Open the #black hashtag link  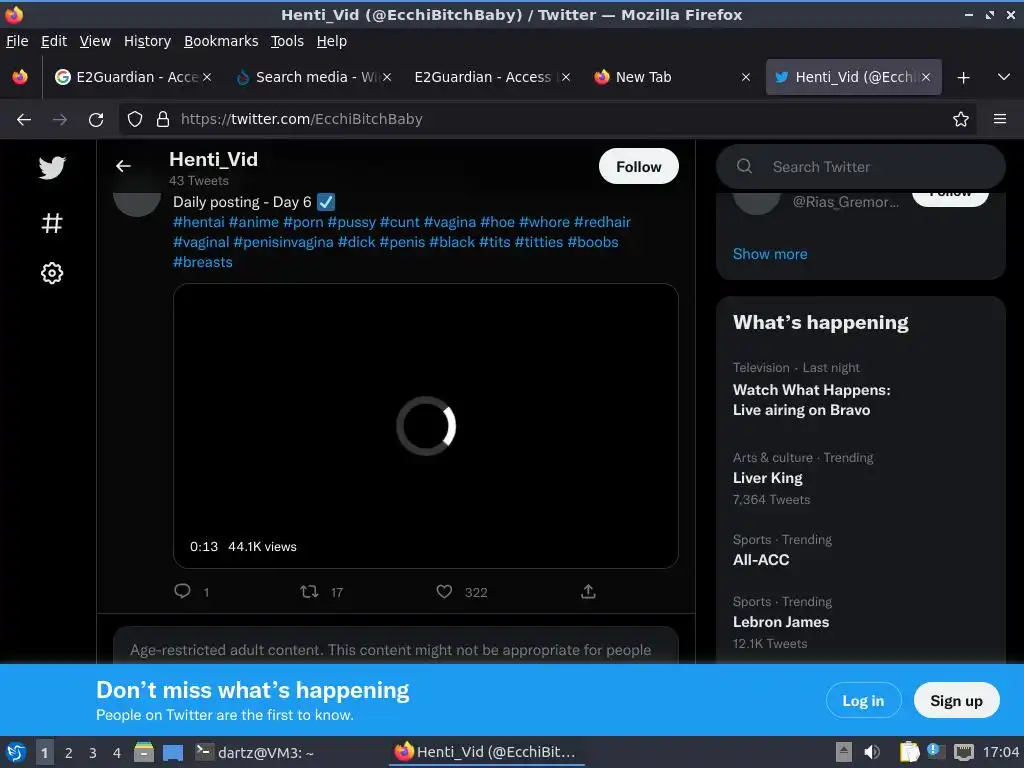tap(452, 242)
